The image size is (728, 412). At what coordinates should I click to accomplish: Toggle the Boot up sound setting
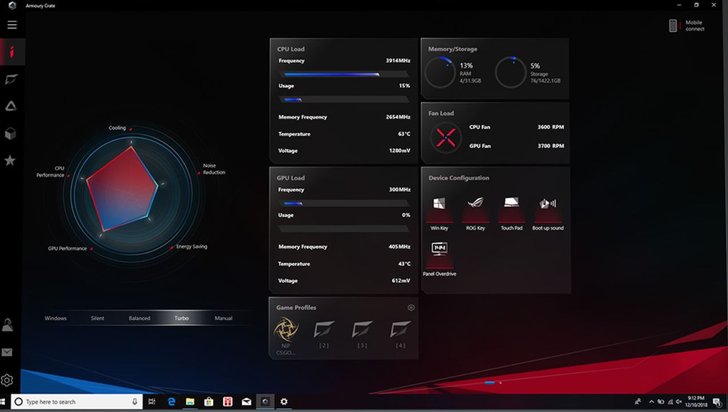pyautogui.click(x=548, y=213)
